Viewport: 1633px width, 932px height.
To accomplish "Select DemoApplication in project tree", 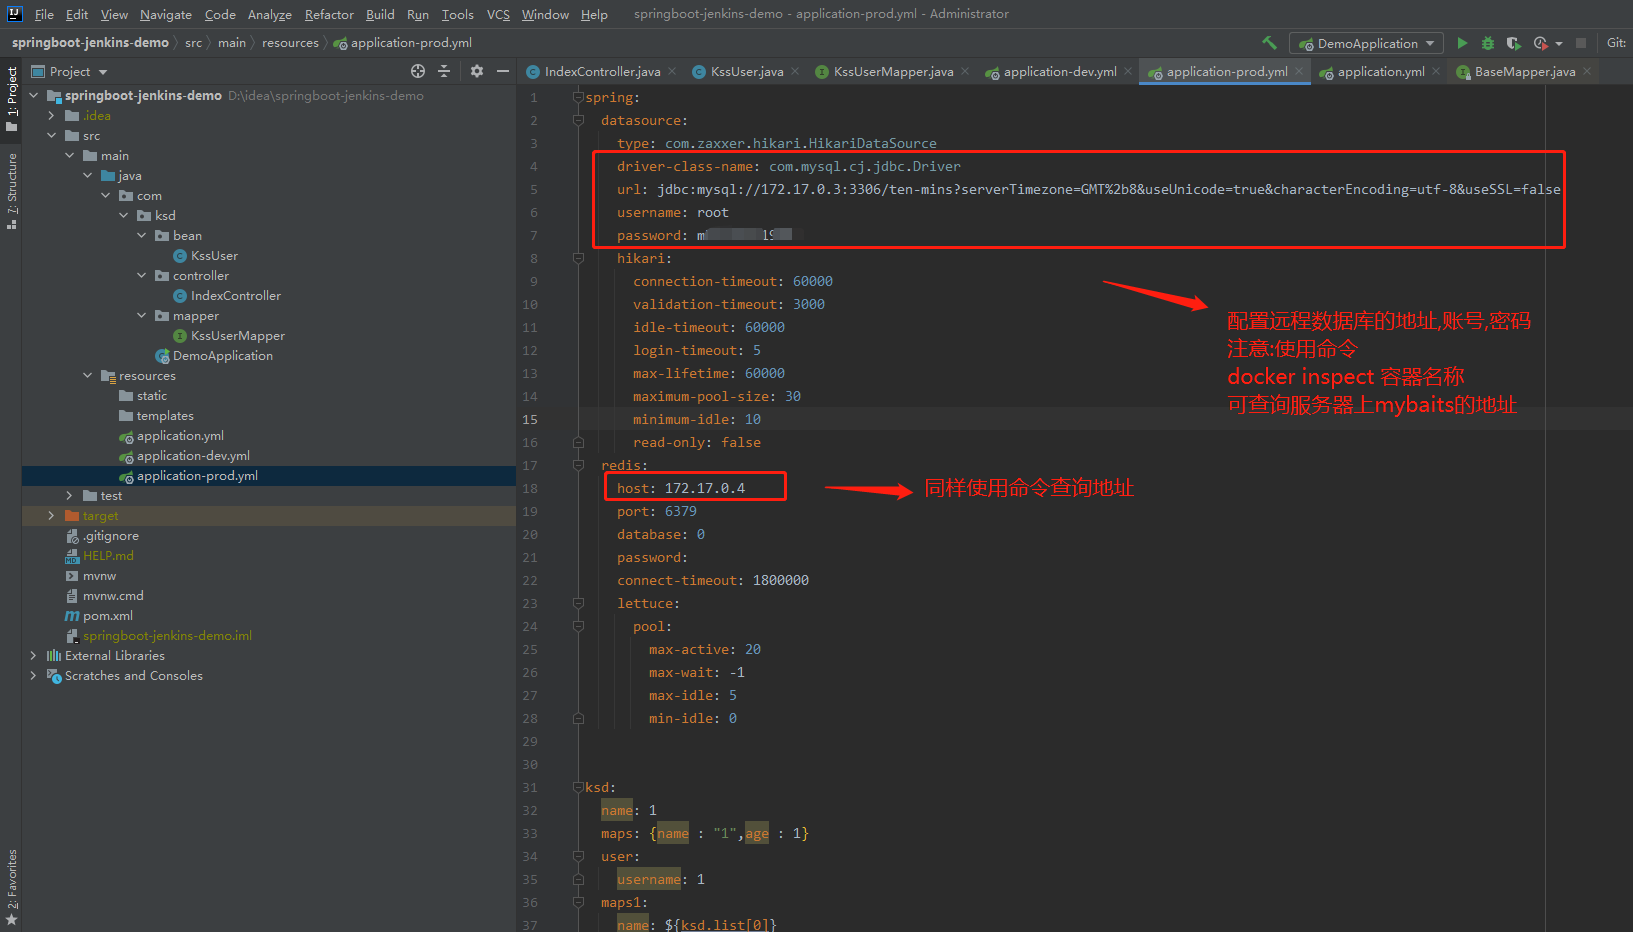I will tap(223, 355).
